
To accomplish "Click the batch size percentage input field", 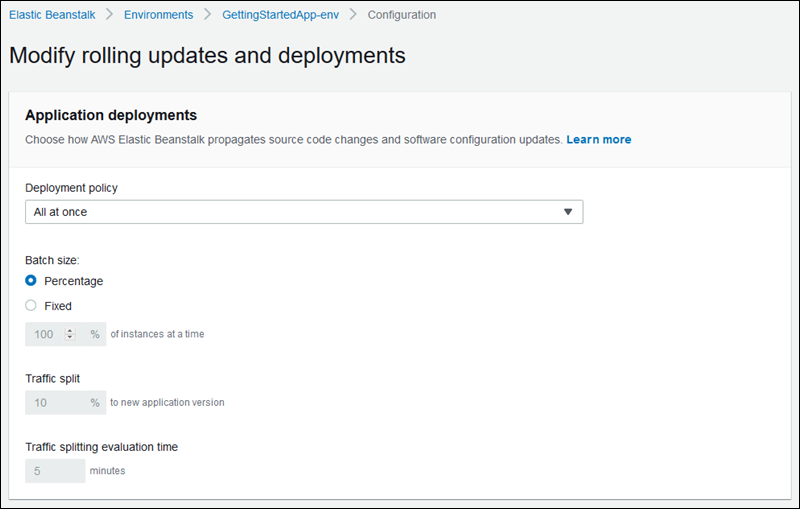I will (45, 334).
